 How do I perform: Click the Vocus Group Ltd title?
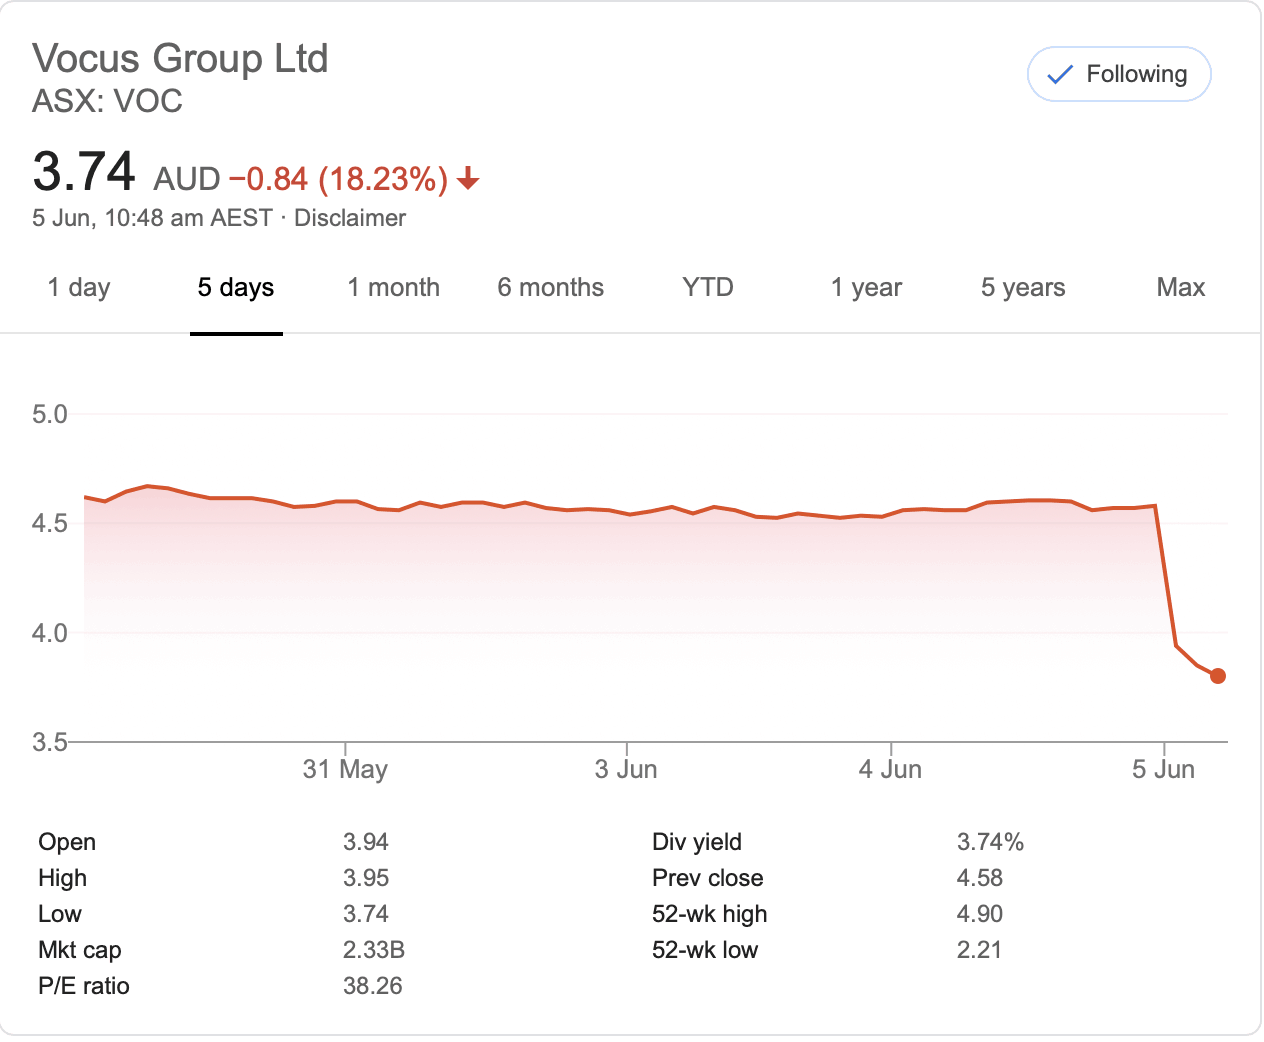(180, 59)
